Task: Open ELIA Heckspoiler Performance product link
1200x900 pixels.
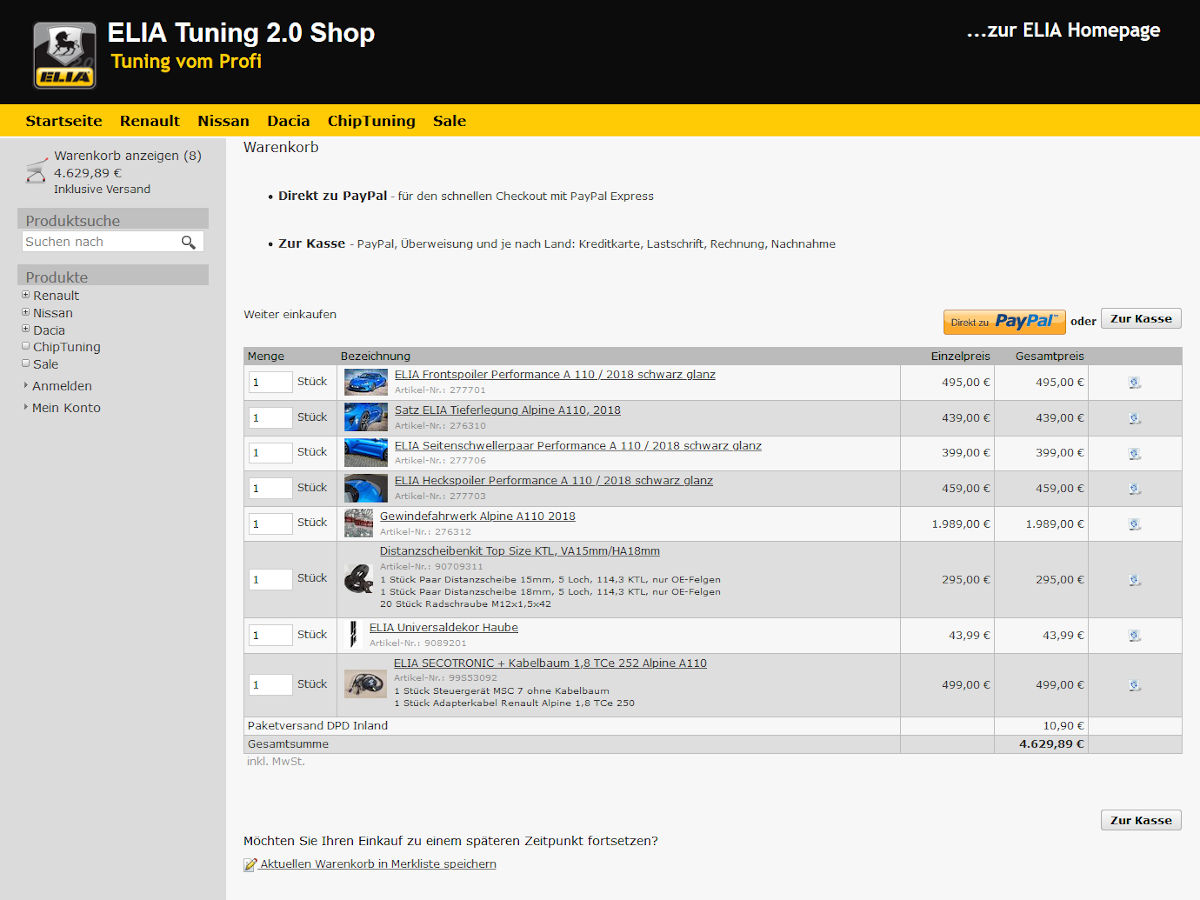Action: [554, 481]
